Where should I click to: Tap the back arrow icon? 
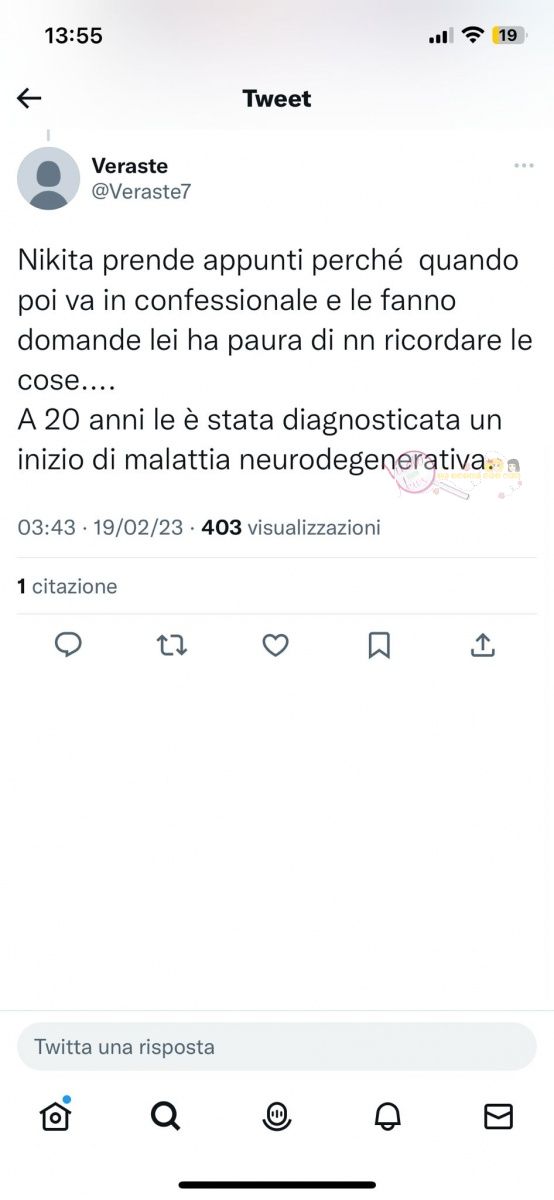click(29, 98)
